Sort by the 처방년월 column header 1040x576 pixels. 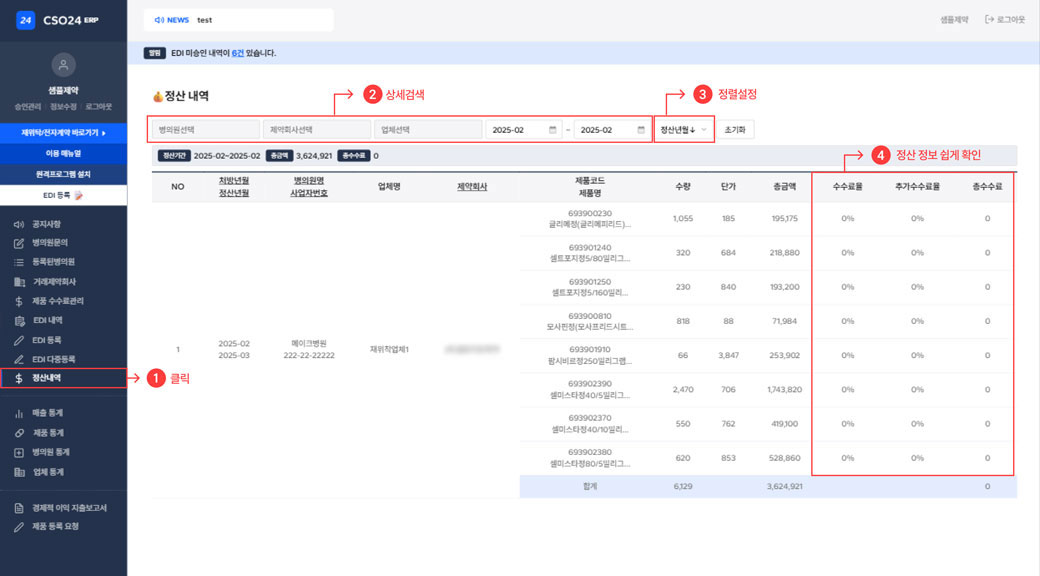[234, 180]
